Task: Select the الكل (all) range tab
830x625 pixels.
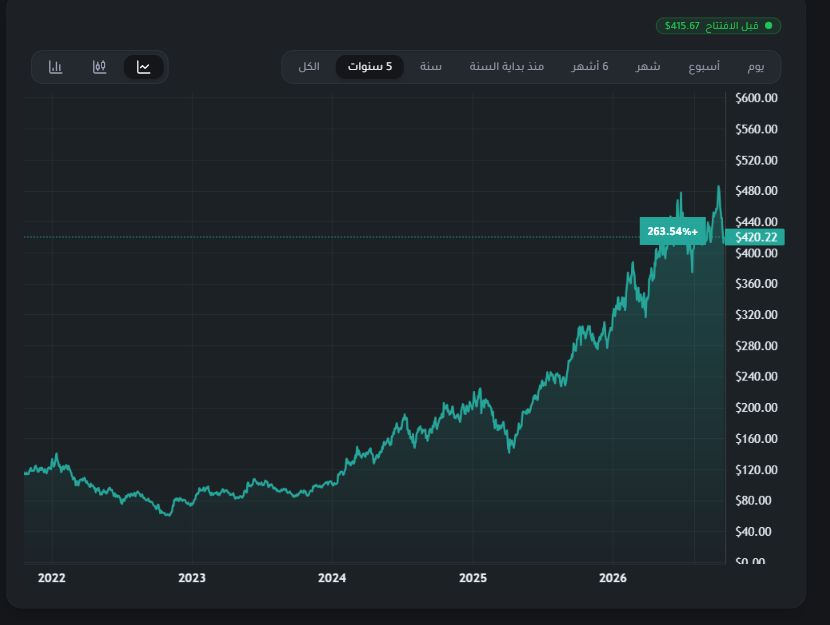Action: pyautogui.click(x=309, y=67)
